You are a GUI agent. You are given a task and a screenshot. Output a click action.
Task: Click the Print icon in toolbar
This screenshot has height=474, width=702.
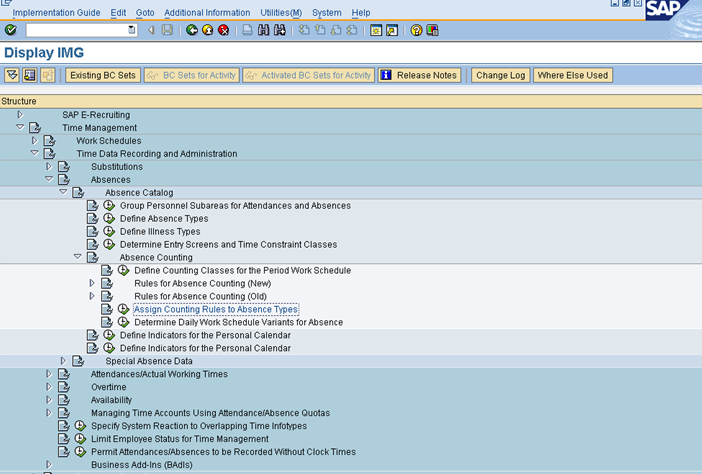tap(247, 30)
